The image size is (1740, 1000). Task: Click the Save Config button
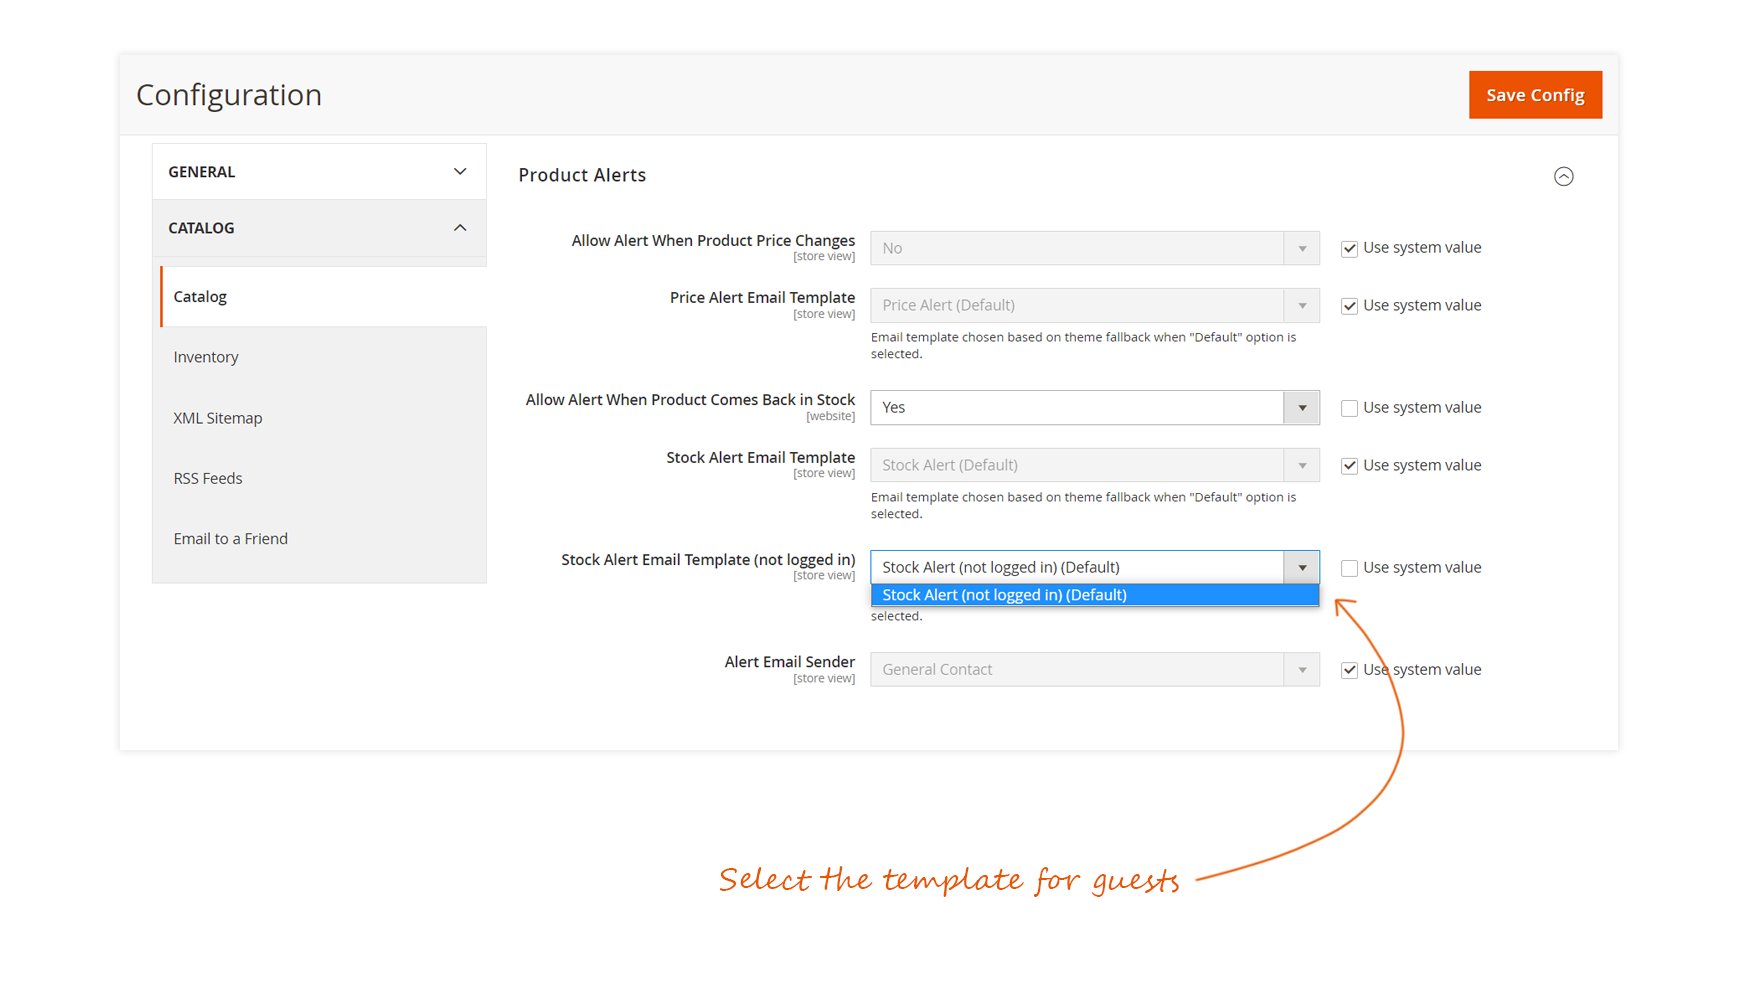pos(1534,95)
